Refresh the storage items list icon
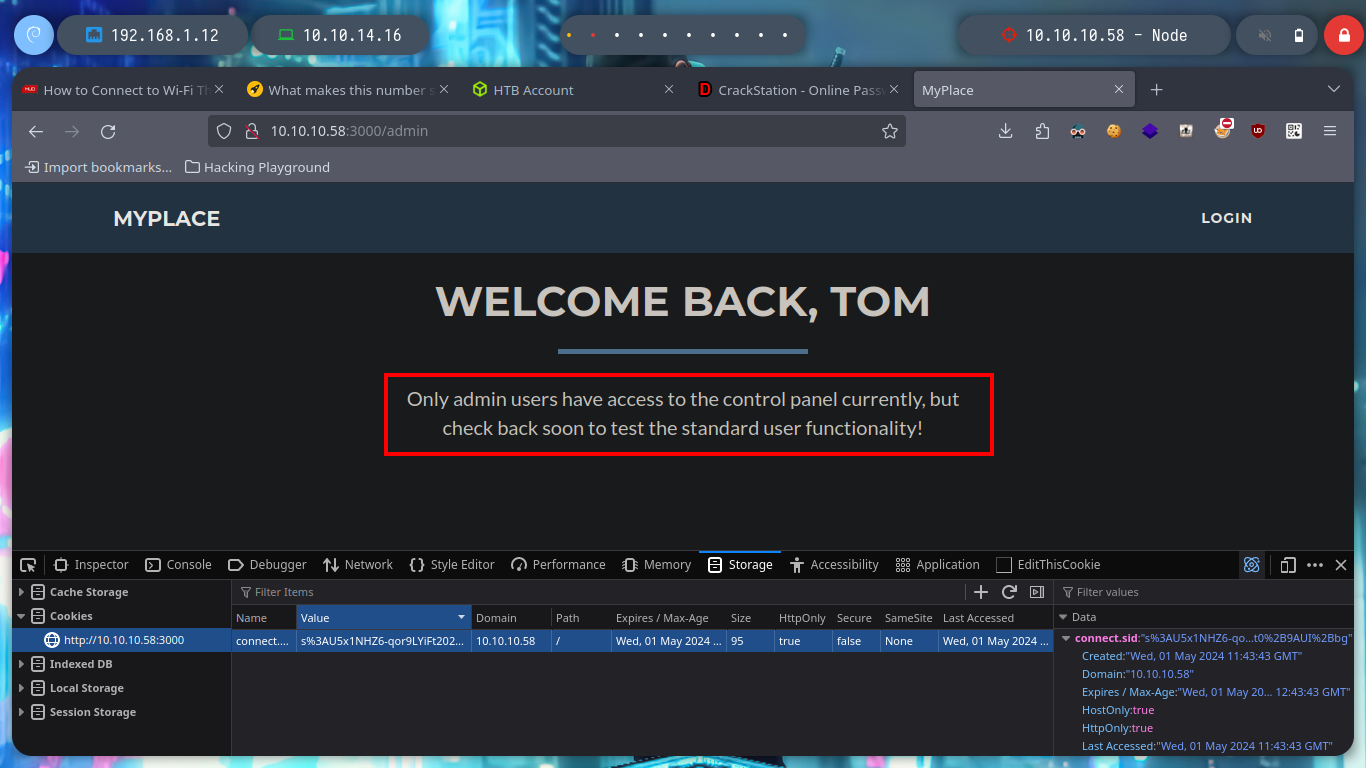The height and width of the screenshot is (768, 1366). tap(1009, 592)
